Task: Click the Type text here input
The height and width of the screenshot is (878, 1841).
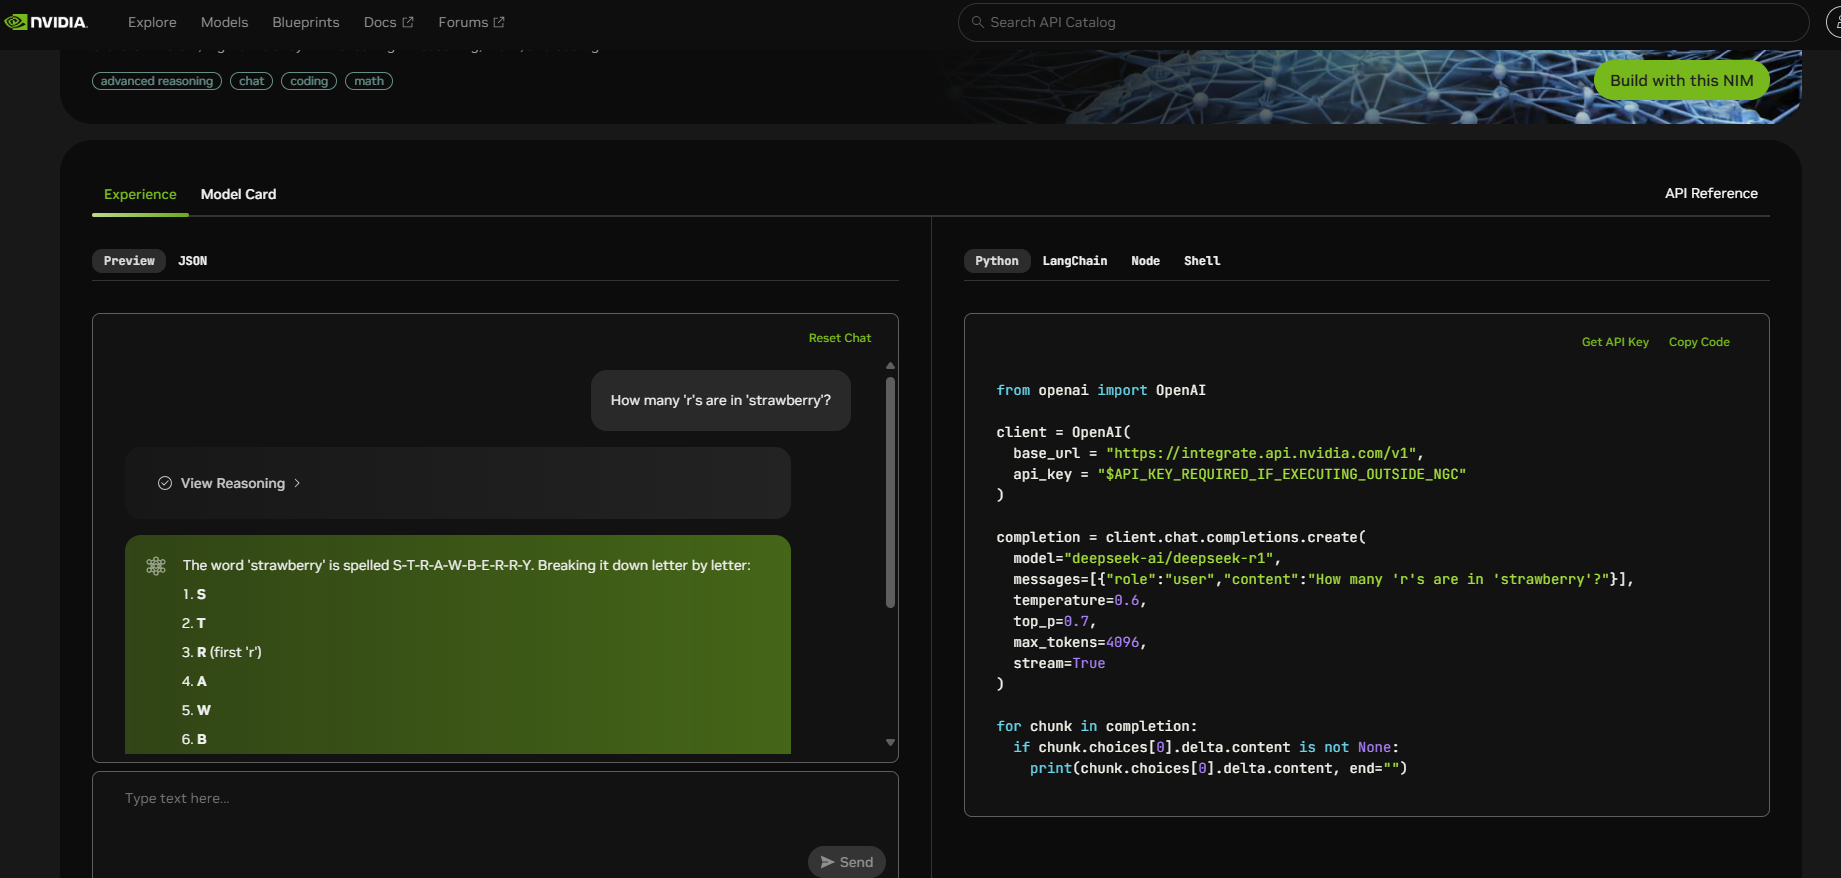Action: pyautogui.click(x=495, y=798)
